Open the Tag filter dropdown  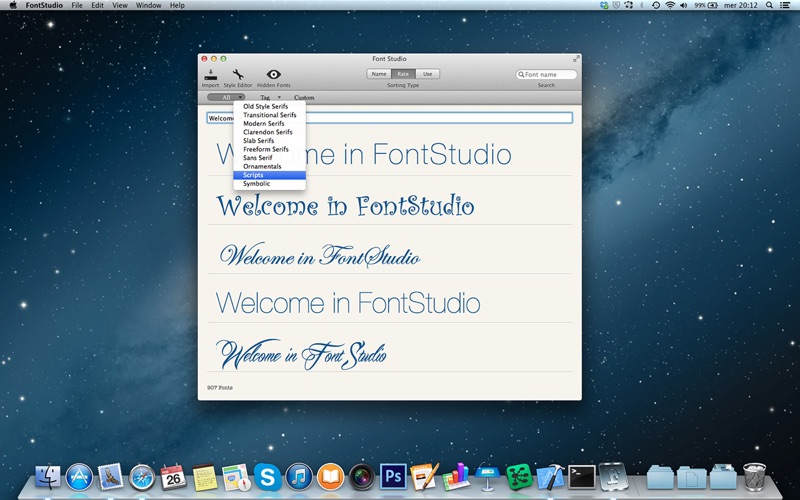click(x=270, y=97)
